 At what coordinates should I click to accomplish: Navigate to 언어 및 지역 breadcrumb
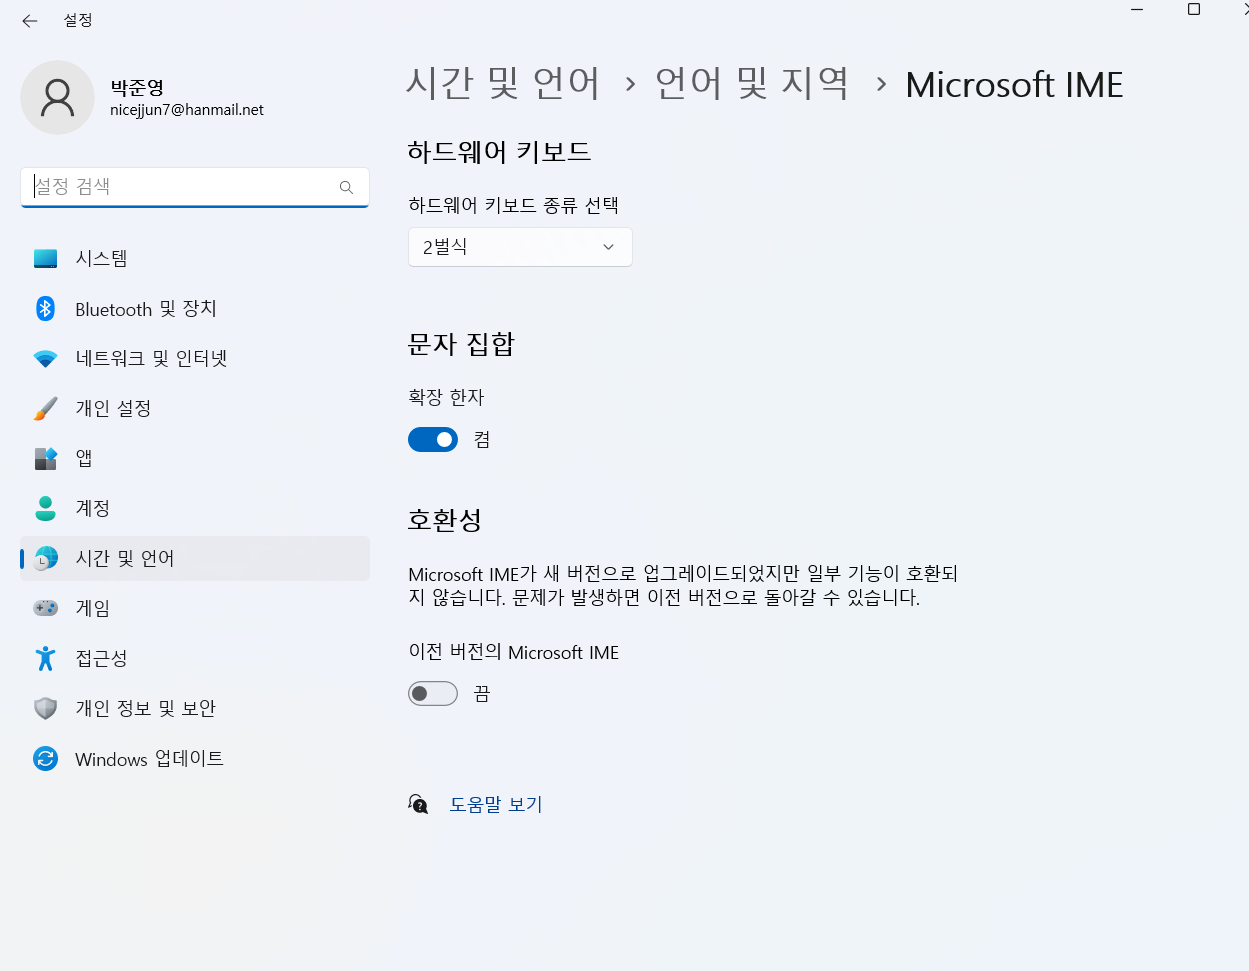click(x=752, y=83)
